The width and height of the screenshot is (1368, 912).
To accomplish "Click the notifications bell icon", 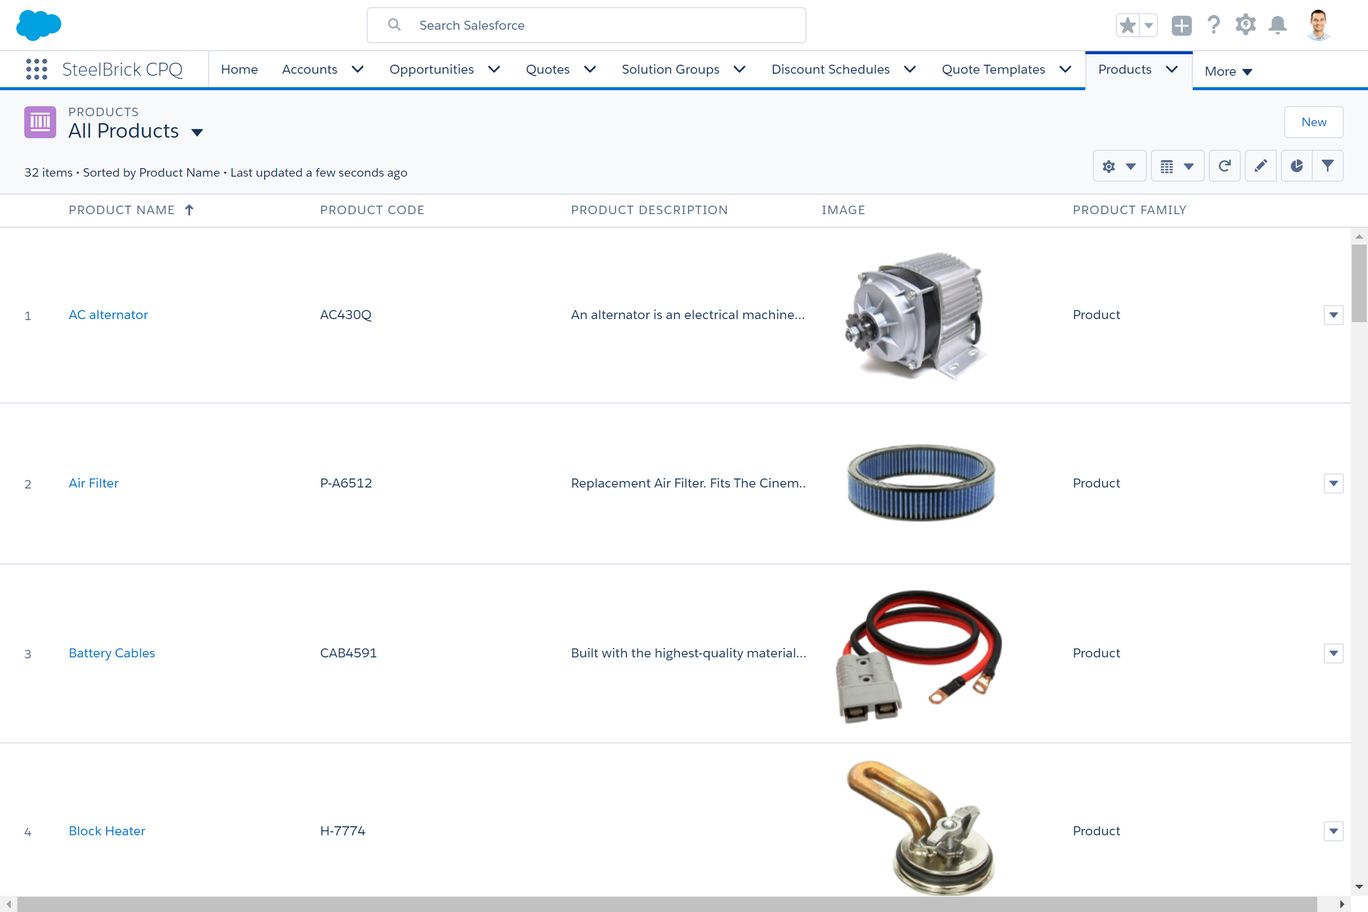I will pyautogui.click(x=1277, y=25).
